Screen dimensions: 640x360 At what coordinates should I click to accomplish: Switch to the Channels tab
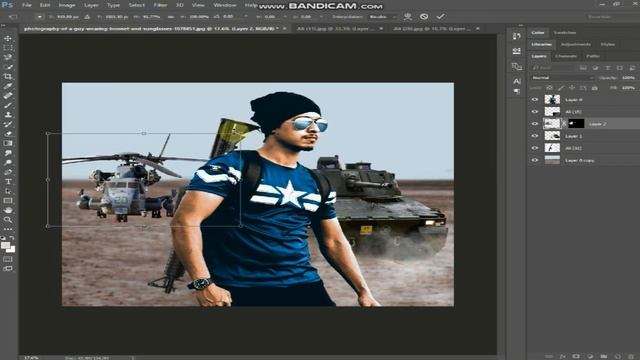tap(566, 56)
